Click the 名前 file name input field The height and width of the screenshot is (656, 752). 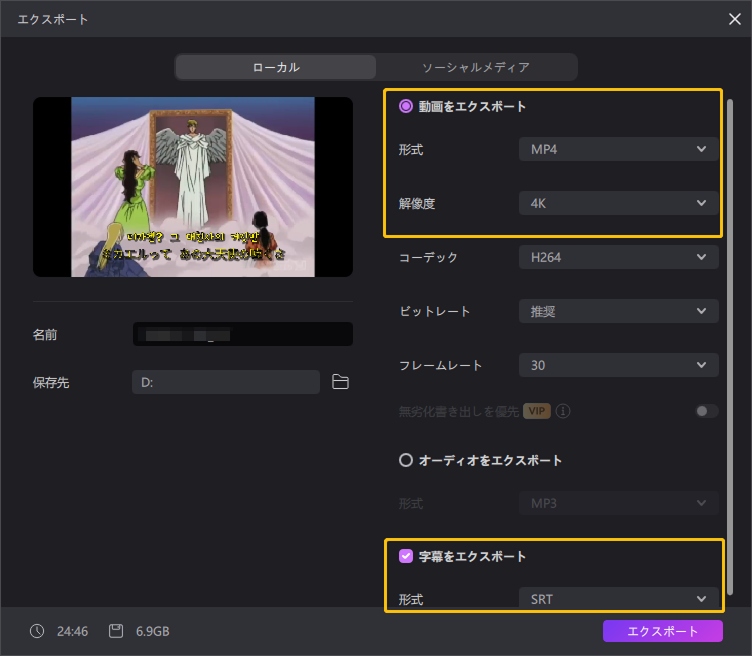tap(243, 334)
